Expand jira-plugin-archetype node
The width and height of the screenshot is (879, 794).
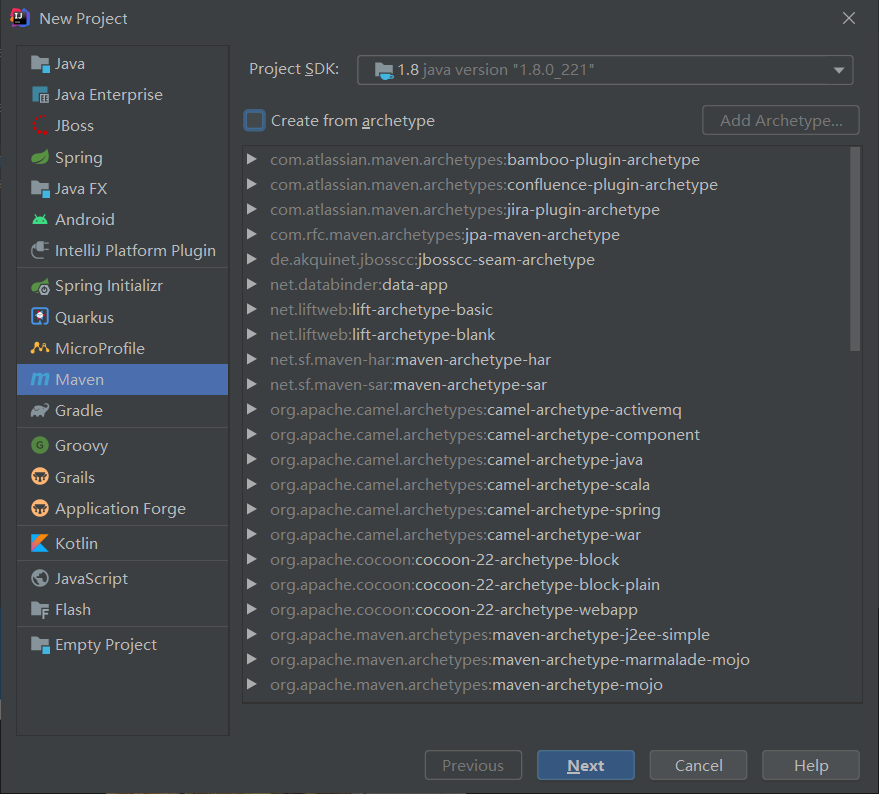(x=252, y=209)
